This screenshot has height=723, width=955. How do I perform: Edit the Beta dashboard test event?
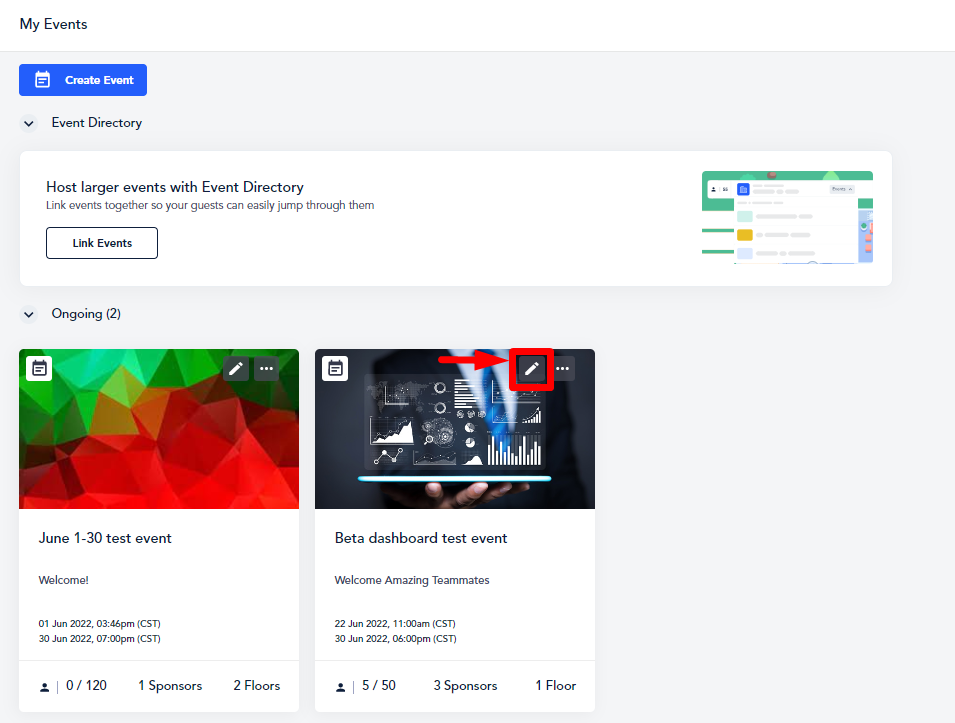(x=532, y=369)
